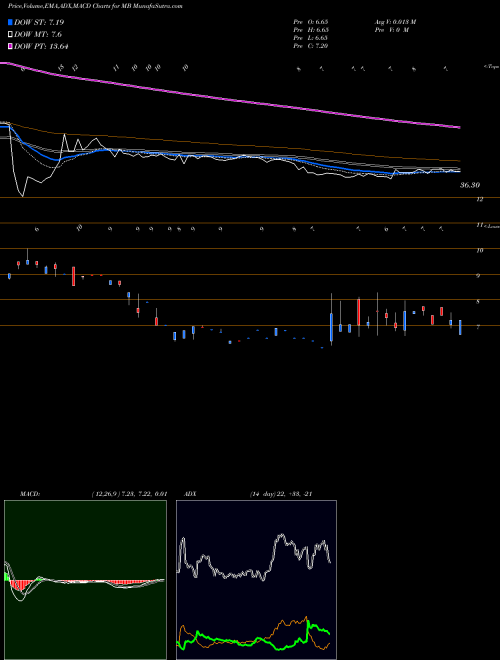The image size is (500, 660).
Task: Click the MACD '(12,26,9) 7.23, 7.22, 0.01' values
Action: [x=129, y=494]
